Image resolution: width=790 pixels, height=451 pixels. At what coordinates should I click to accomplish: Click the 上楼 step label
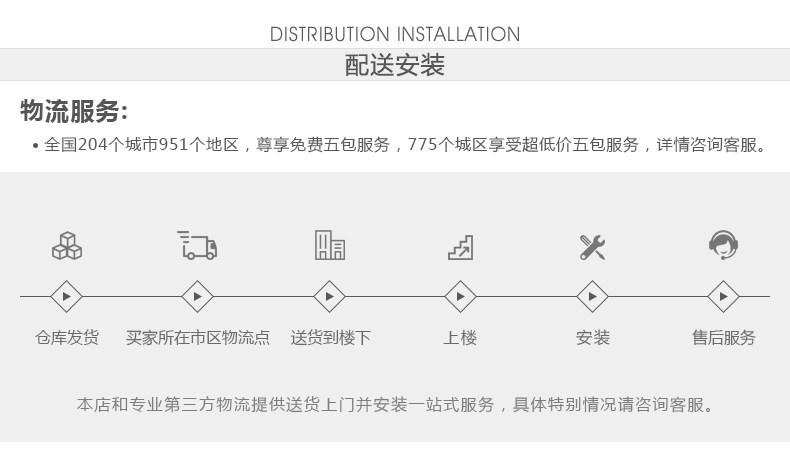click(460, 338)
